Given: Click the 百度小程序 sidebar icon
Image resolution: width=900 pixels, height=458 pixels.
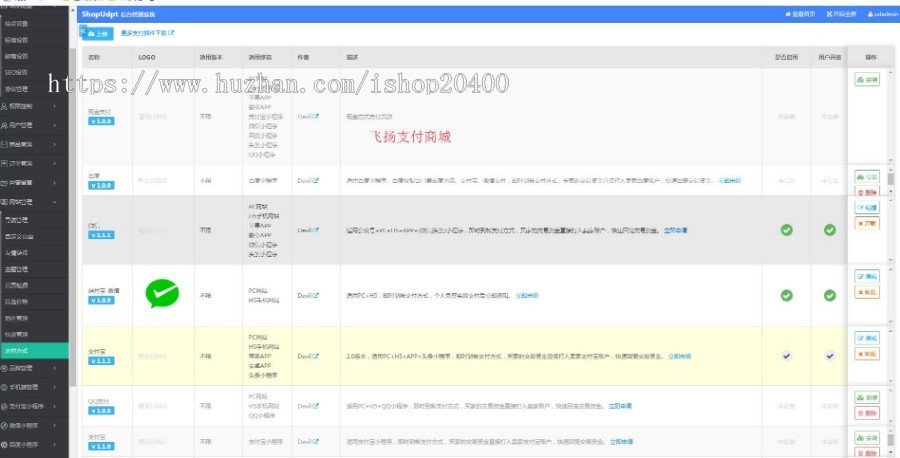Looking at the screenshot, I should tap(4, 445).
